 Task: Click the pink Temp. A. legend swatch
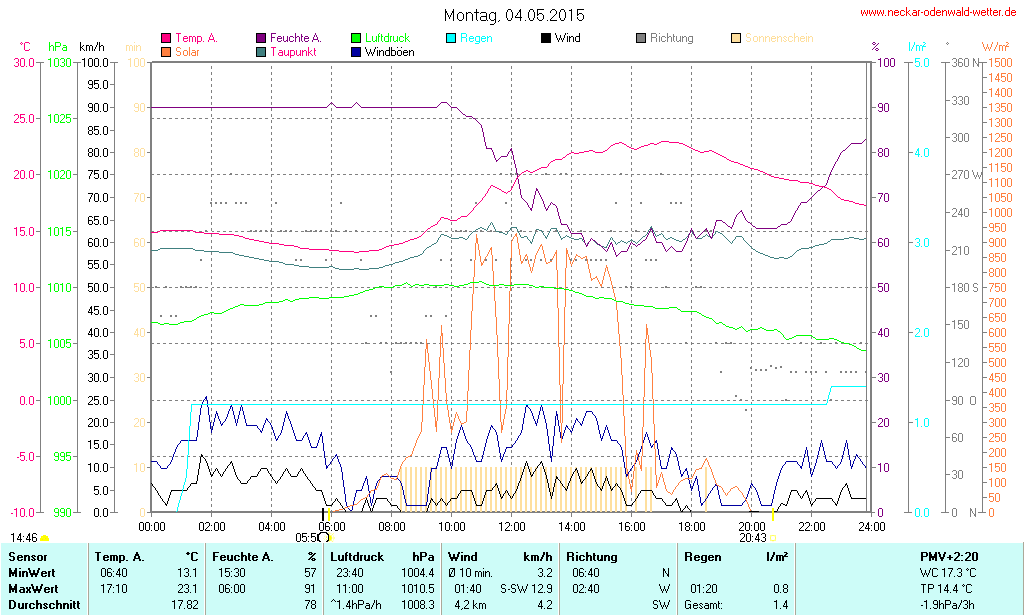tap(166, 38)
